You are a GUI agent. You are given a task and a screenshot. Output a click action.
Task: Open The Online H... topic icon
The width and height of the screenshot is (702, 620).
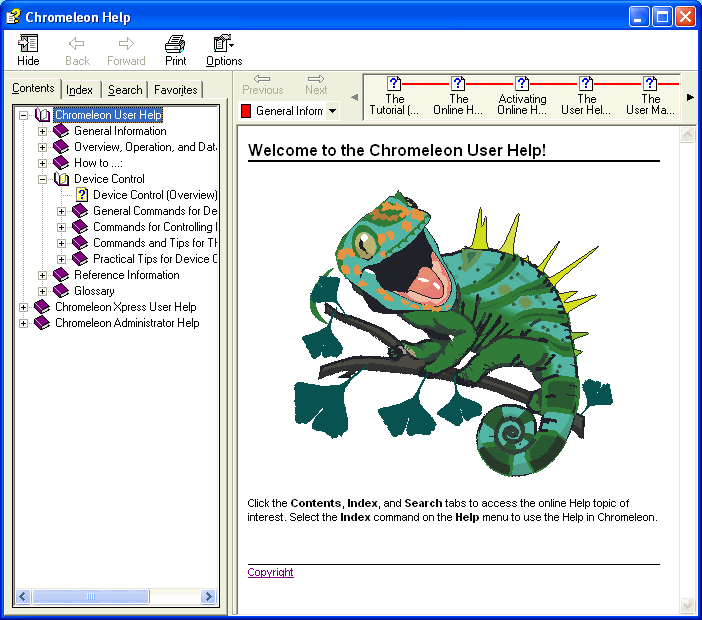(x=458, y=84)
